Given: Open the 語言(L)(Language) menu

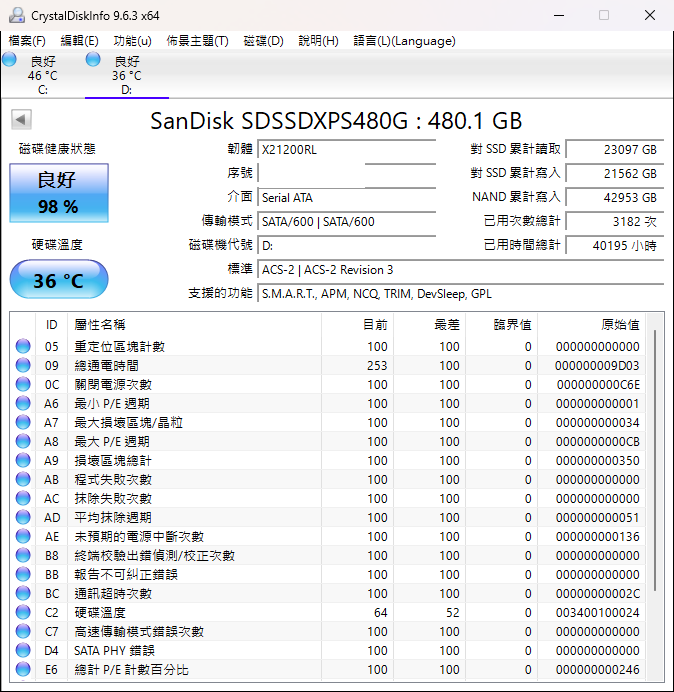Looking at the screenshot, I should [404, 41].
